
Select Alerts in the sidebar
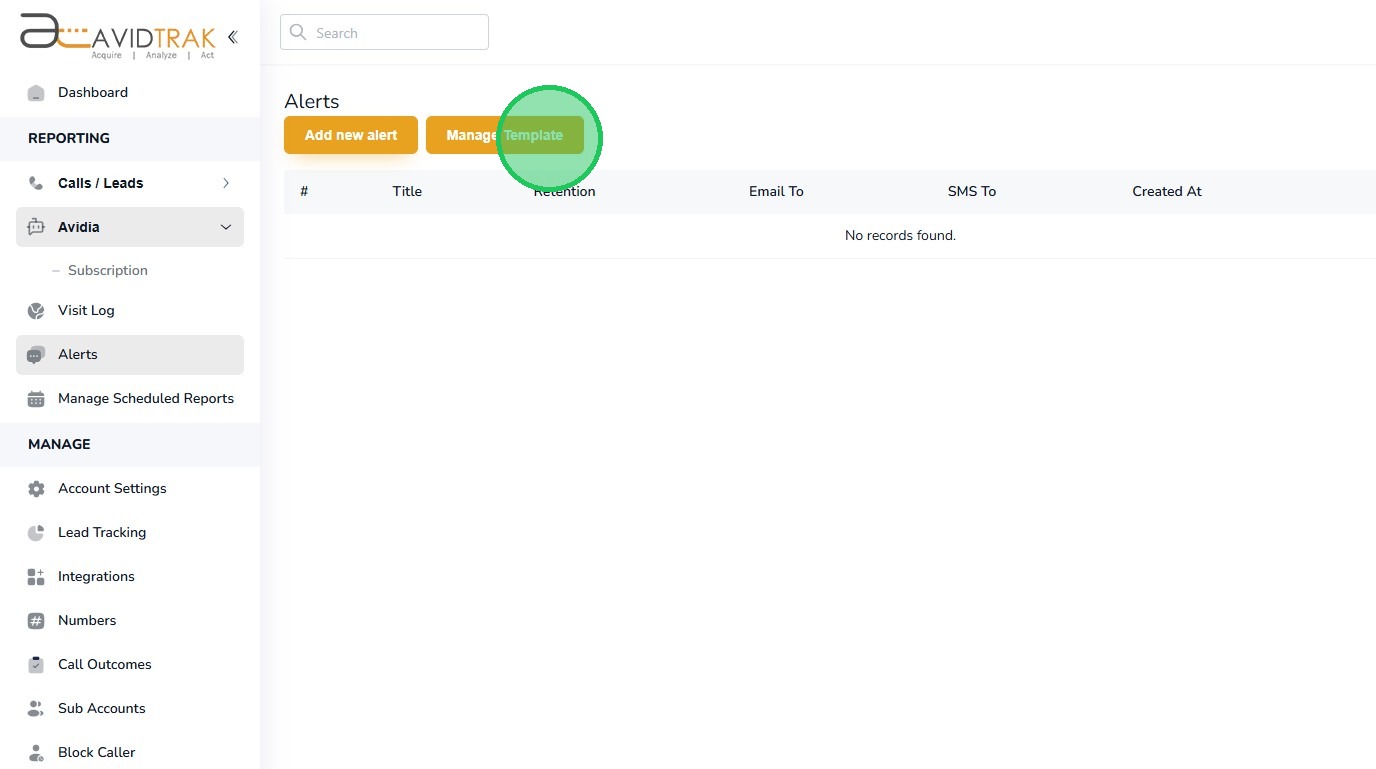(130, 355)
